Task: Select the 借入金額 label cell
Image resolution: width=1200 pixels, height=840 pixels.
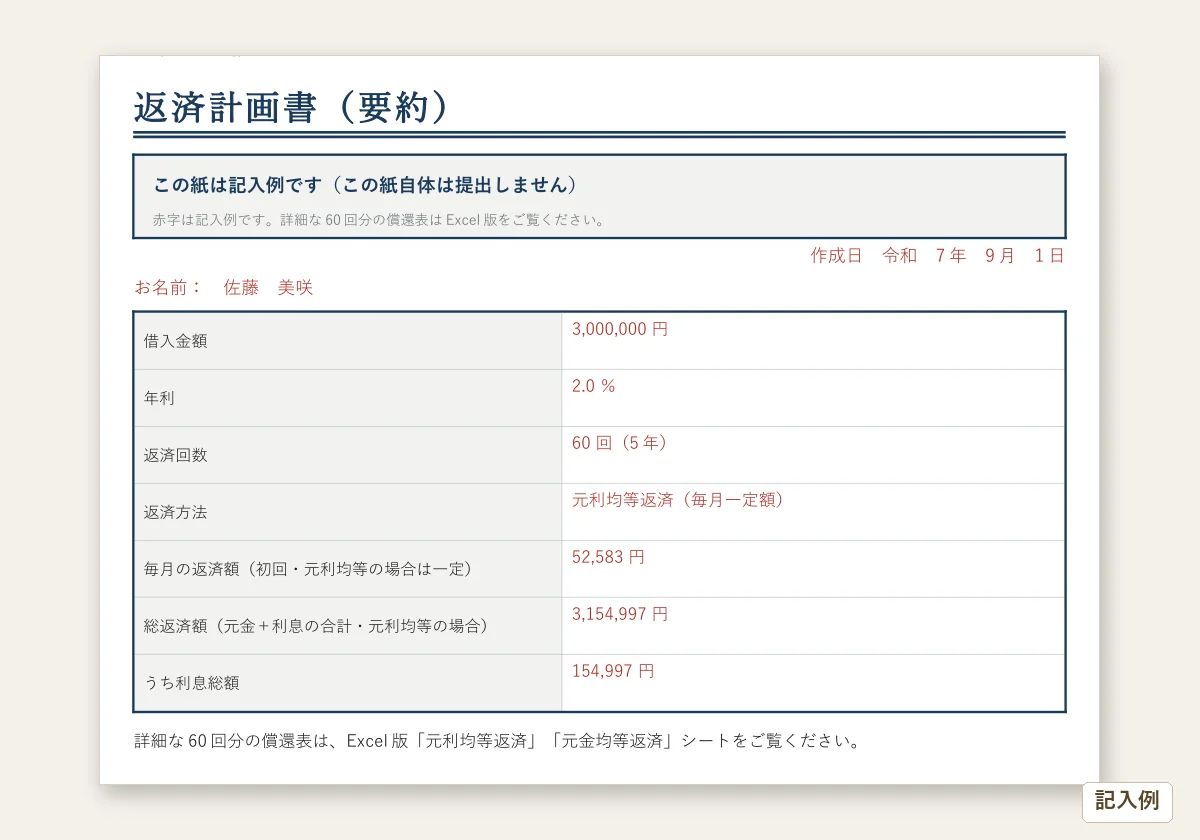Action: (348, 341)
